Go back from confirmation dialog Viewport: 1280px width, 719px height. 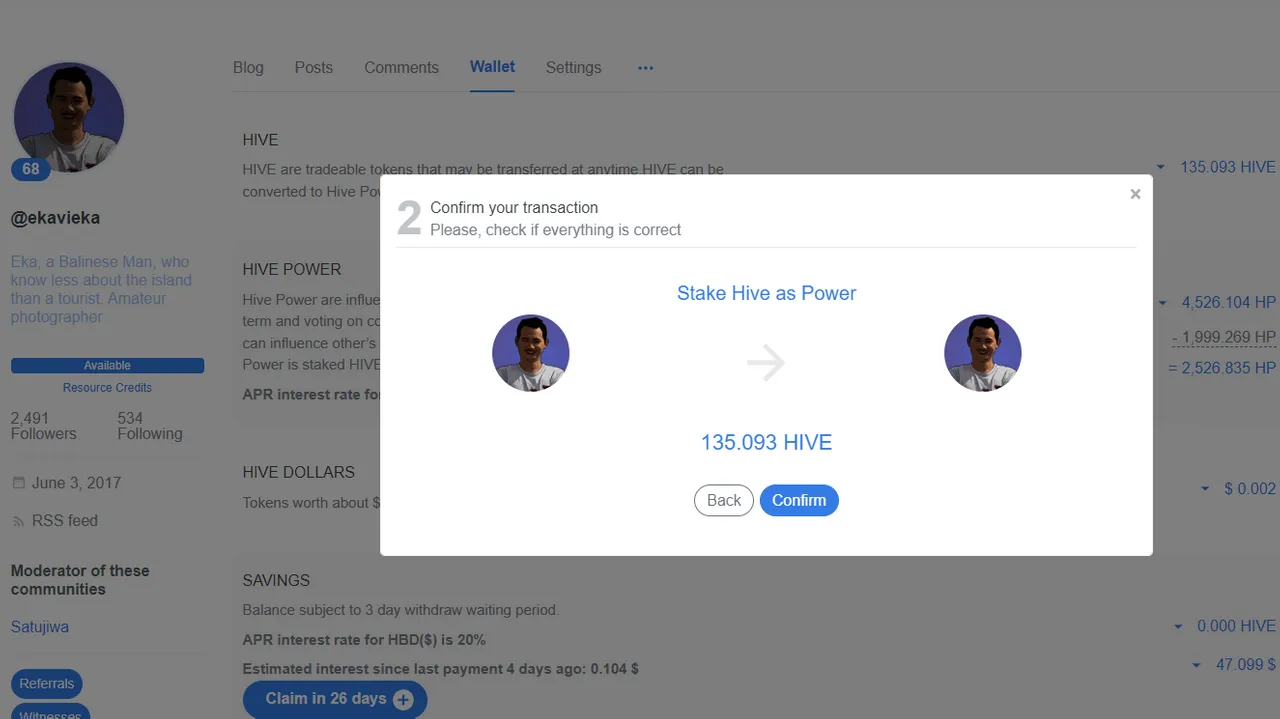tap(724, 500)
